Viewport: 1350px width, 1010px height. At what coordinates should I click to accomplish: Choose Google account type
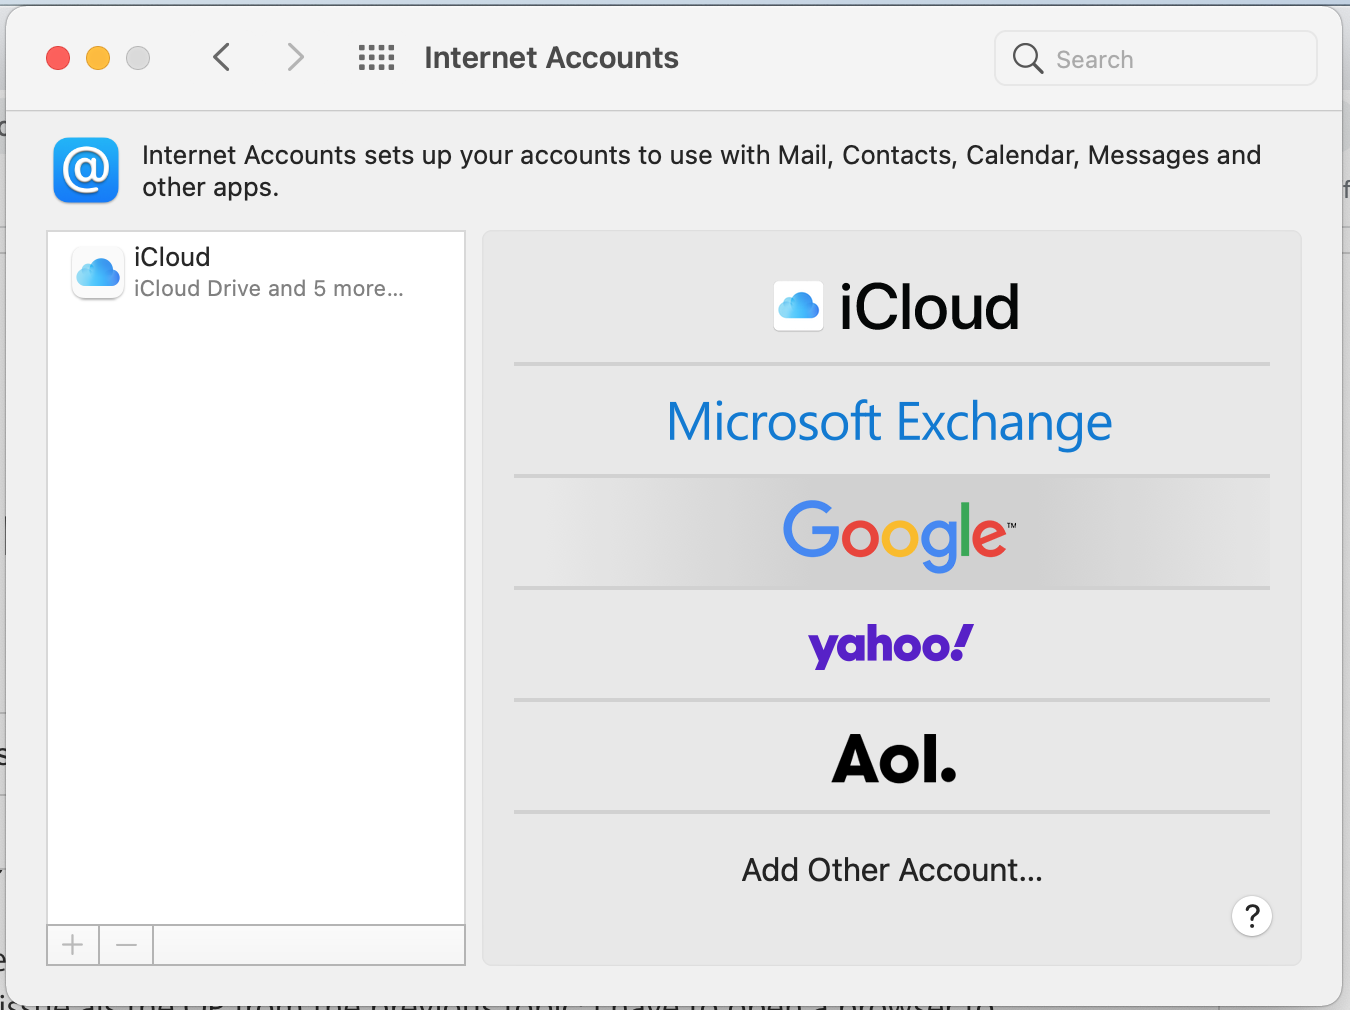[892, 533]
